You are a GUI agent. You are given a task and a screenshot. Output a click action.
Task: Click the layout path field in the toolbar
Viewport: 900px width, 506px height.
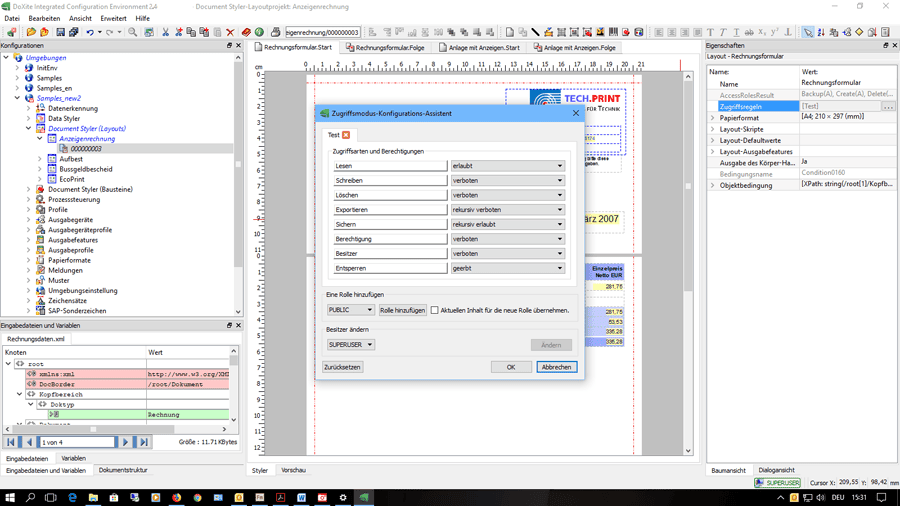tap(323, 32)
